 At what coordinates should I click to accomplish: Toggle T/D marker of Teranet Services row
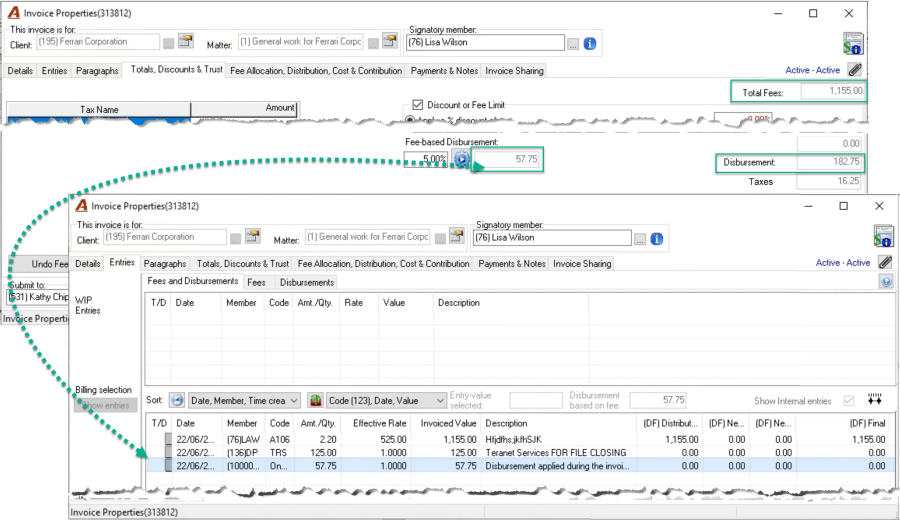168,452
